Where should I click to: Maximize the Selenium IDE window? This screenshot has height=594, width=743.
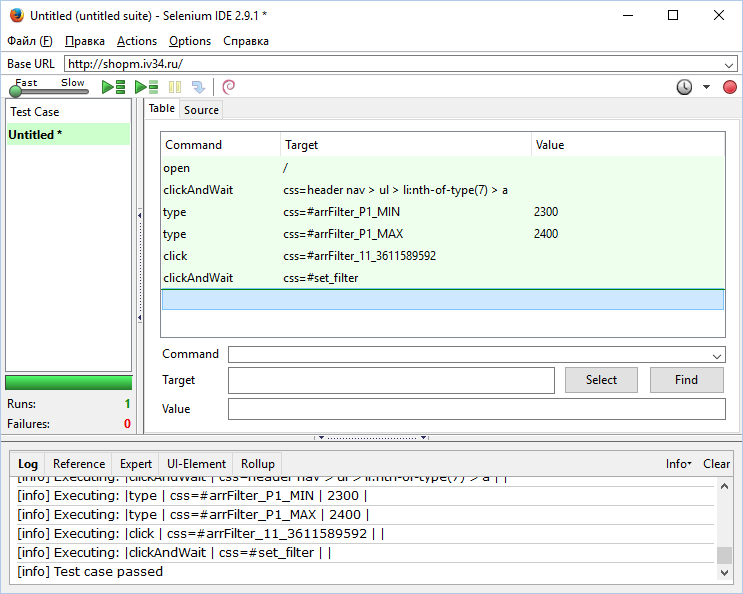(673, 16)
